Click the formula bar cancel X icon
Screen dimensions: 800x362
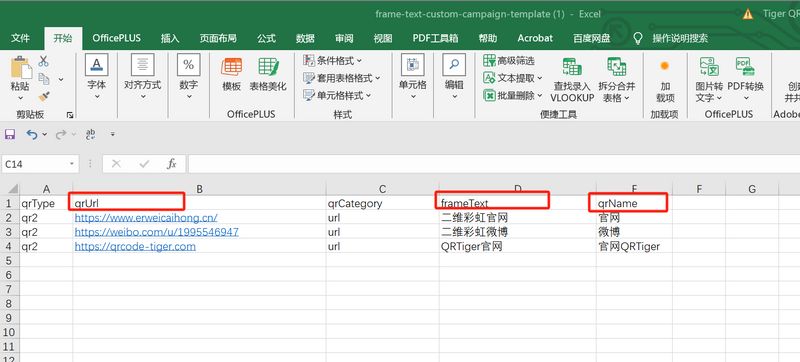point(116,164)
